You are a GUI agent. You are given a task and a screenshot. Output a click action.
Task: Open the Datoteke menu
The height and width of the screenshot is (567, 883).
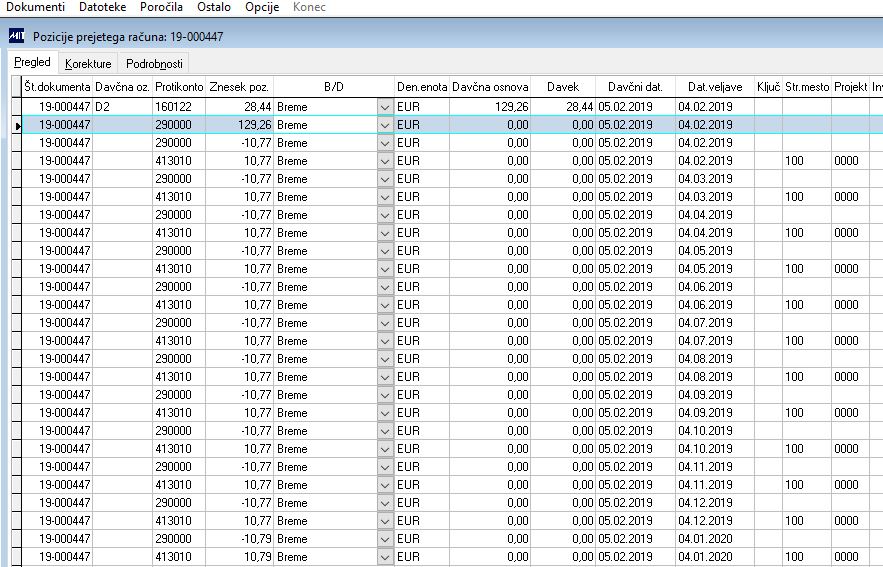tap(102, 7)
